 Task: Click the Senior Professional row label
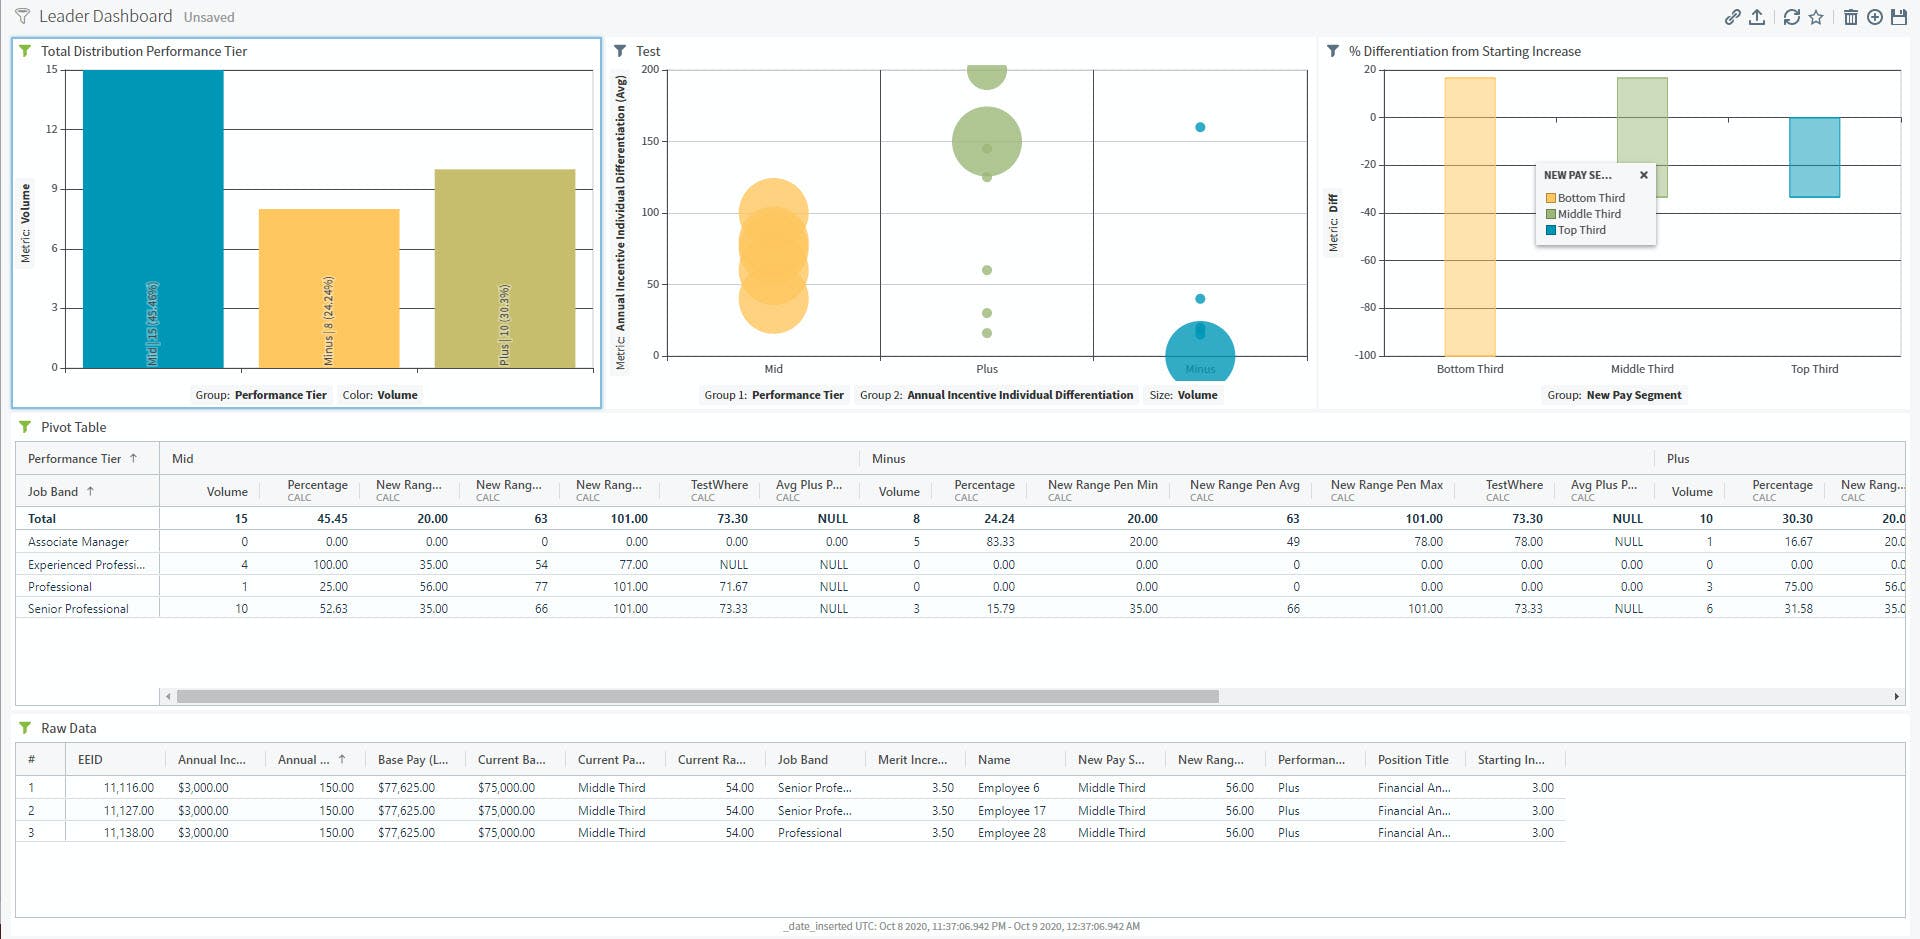tap(78, 609)
